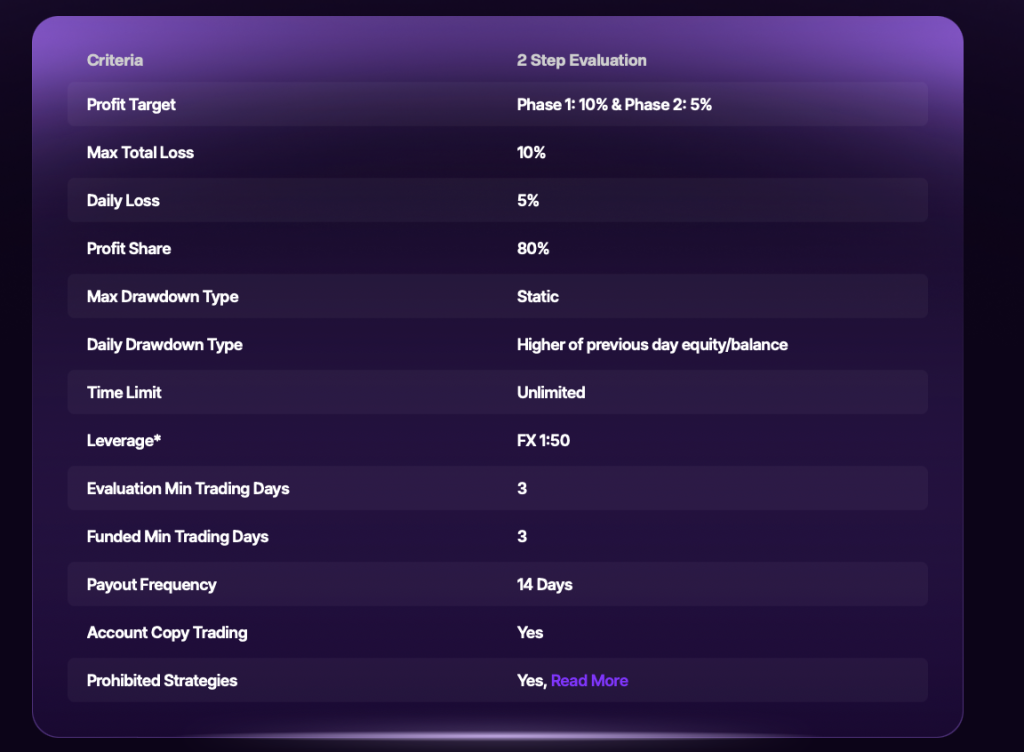Select the Evaluation Min Trading Days label
1024x752 pixels.
(x=188, y=488)
